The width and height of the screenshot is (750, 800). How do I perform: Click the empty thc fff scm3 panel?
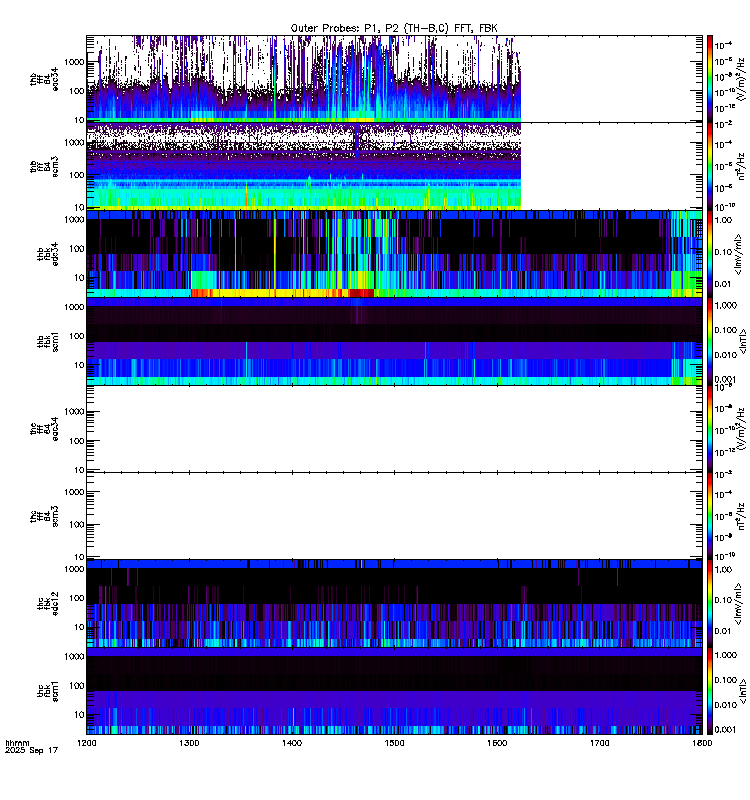click(x=394, y=516)
